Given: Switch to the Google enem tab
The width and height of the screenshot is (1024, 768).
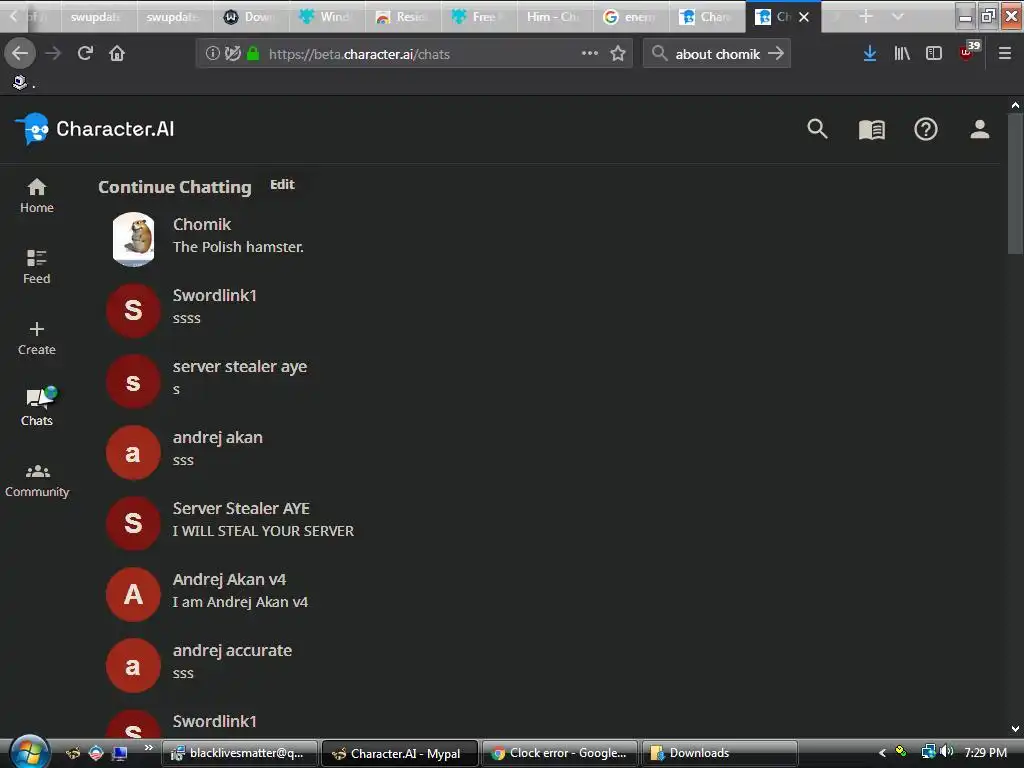Looking at the screenshot, I should pos(630,17).
